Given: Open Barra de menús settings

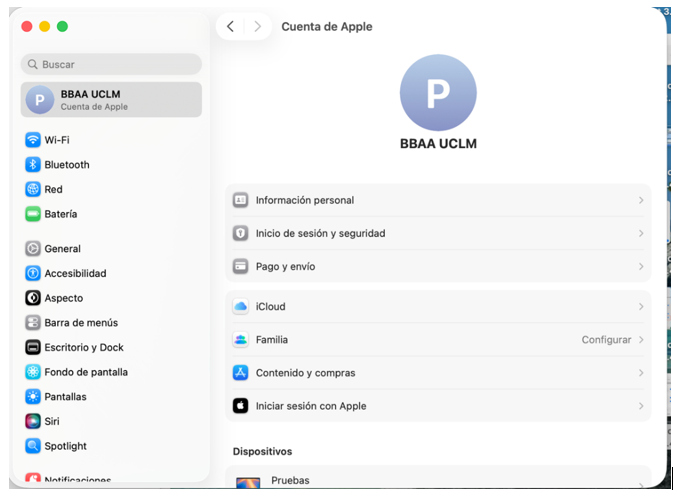Looking at the screenshot, I should pos(80,323).
